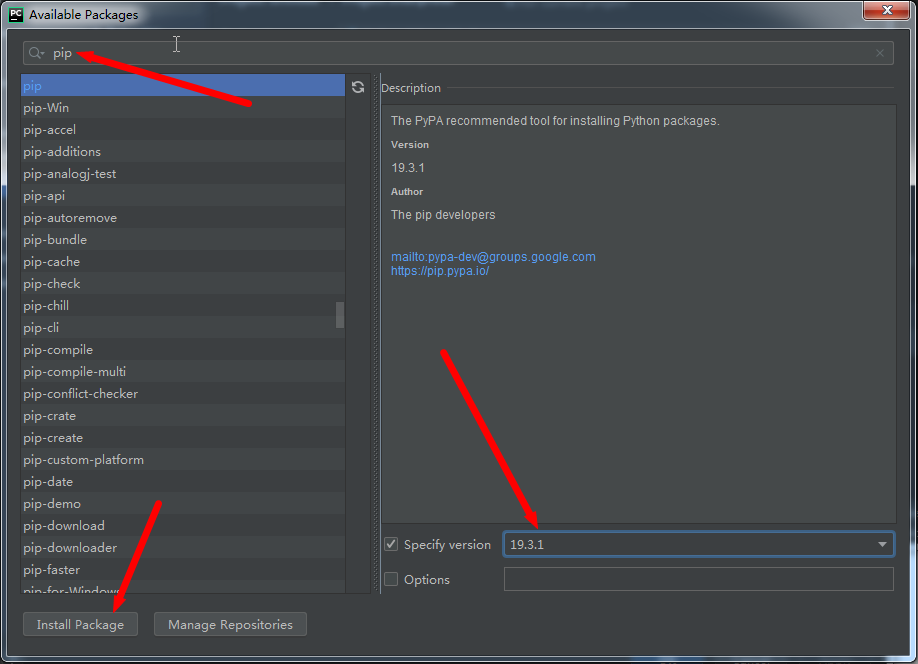
Task: Select pip-accel in the list
Action: tap(183, 129)
